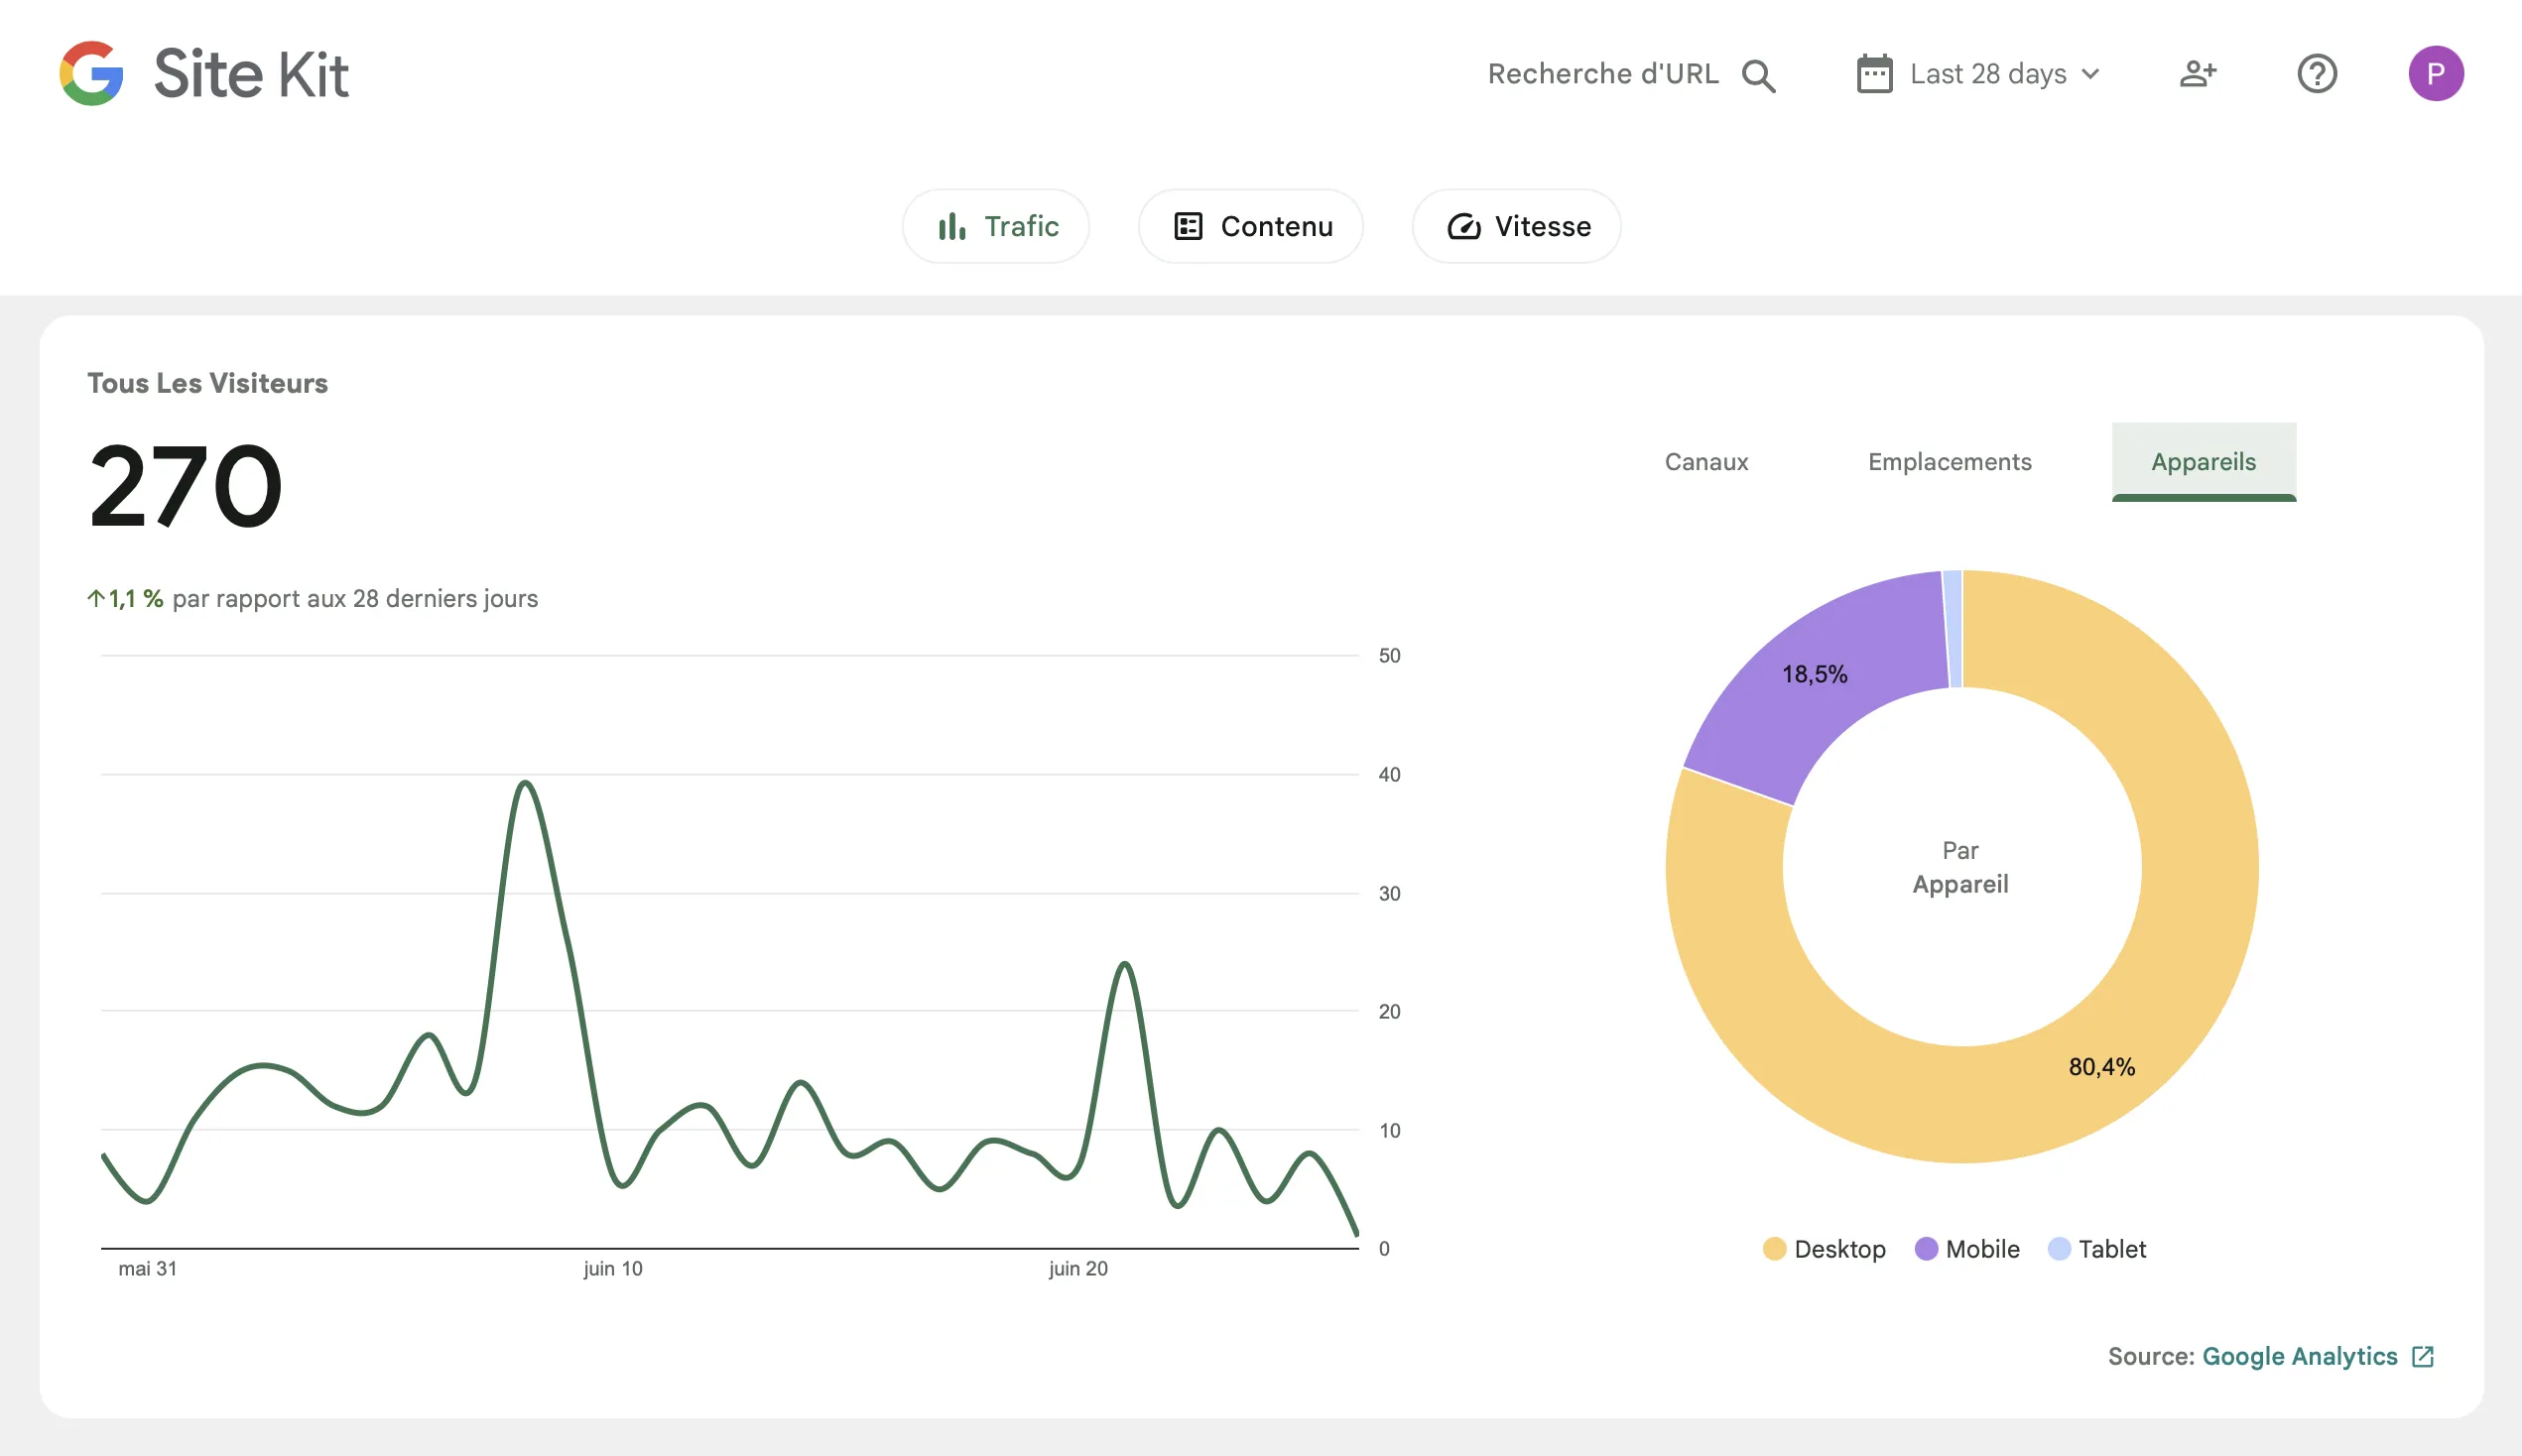Click the 'Par Appareil' donut center label
2522x1456 pixels.
1960,867
